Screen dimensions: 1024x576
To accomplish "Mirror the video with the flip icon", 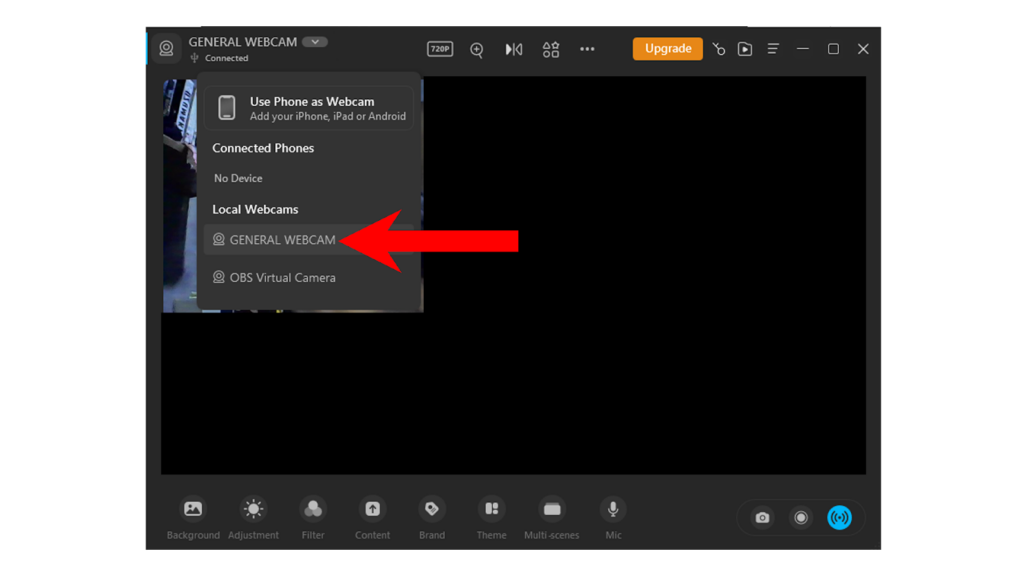I will (514, 49).
